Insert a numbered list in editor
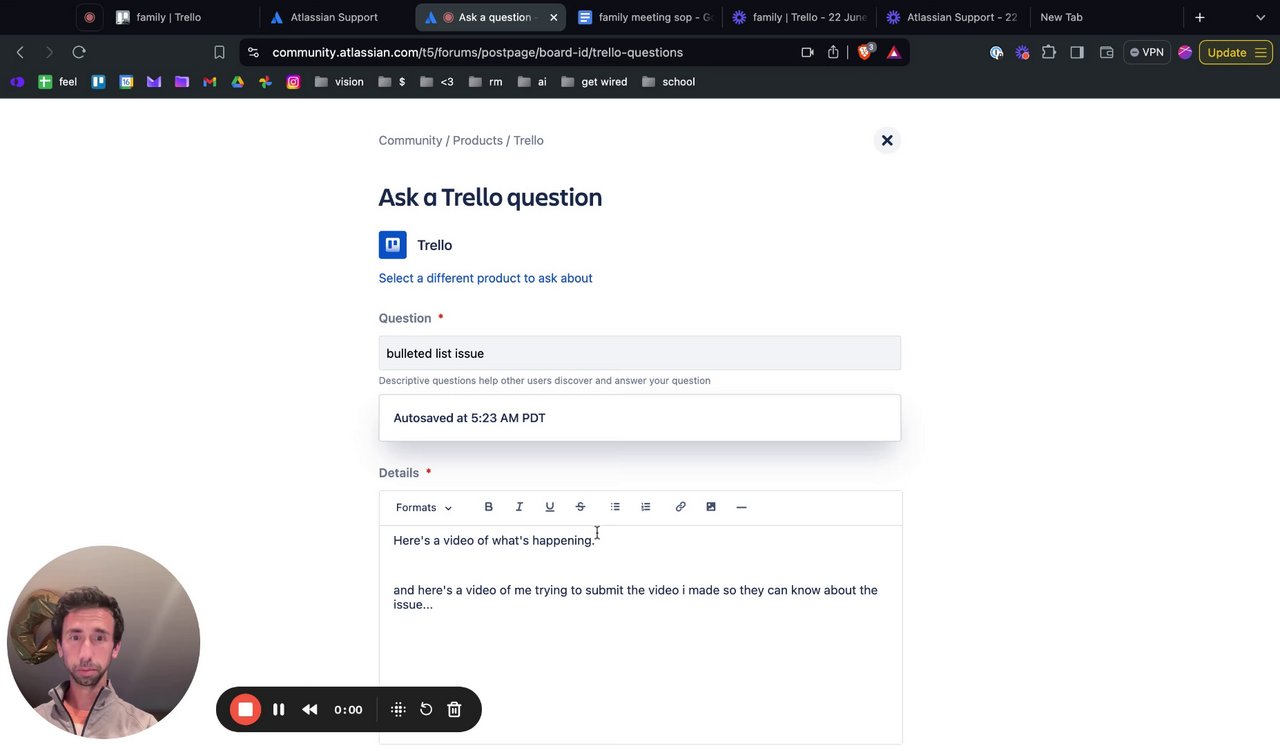 coord(646,507)
